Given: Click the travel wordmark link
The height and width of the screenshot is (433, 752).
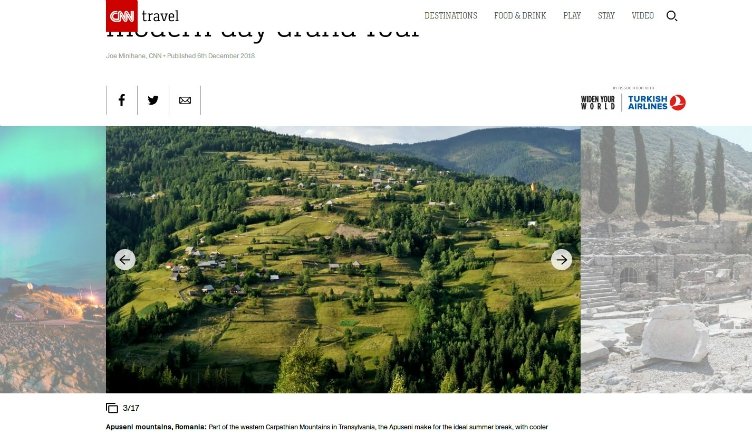Looking at the screenshot, I should 160,16.
